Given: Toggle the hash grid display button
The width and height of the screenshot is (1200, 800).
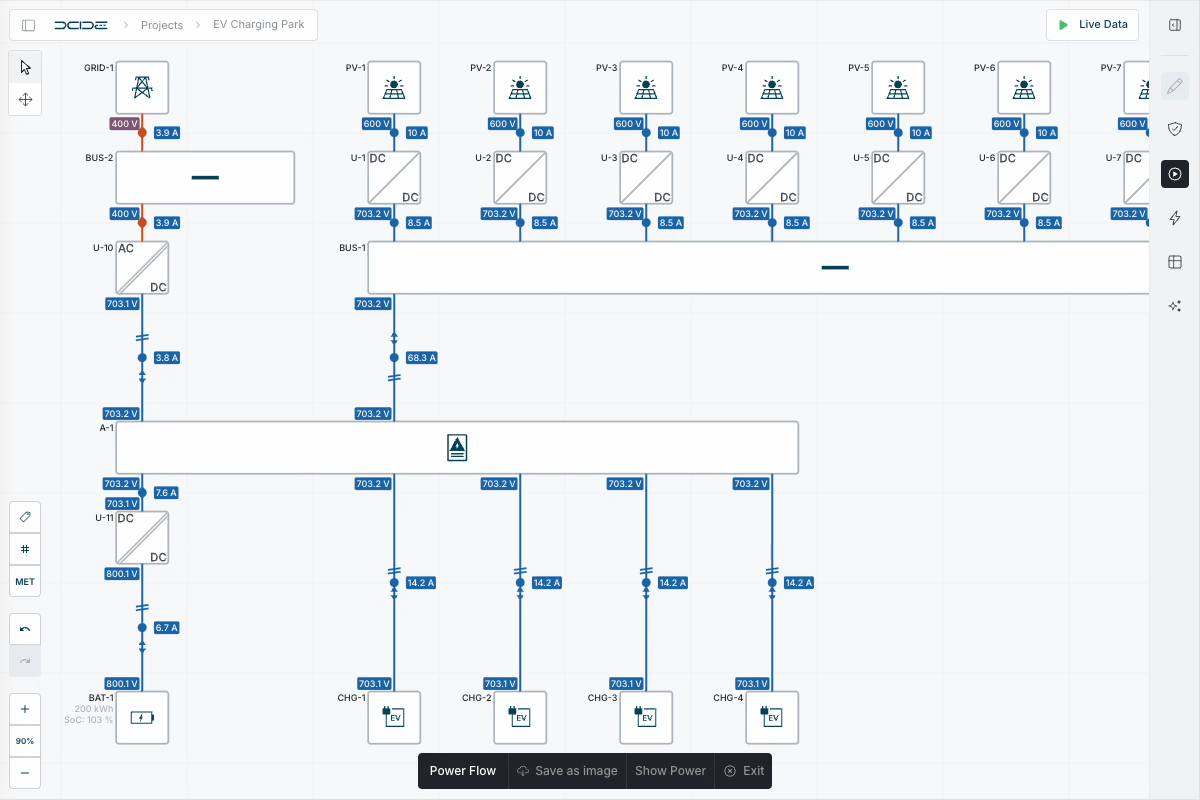Looking at the screenshot, I should point(25,549).
